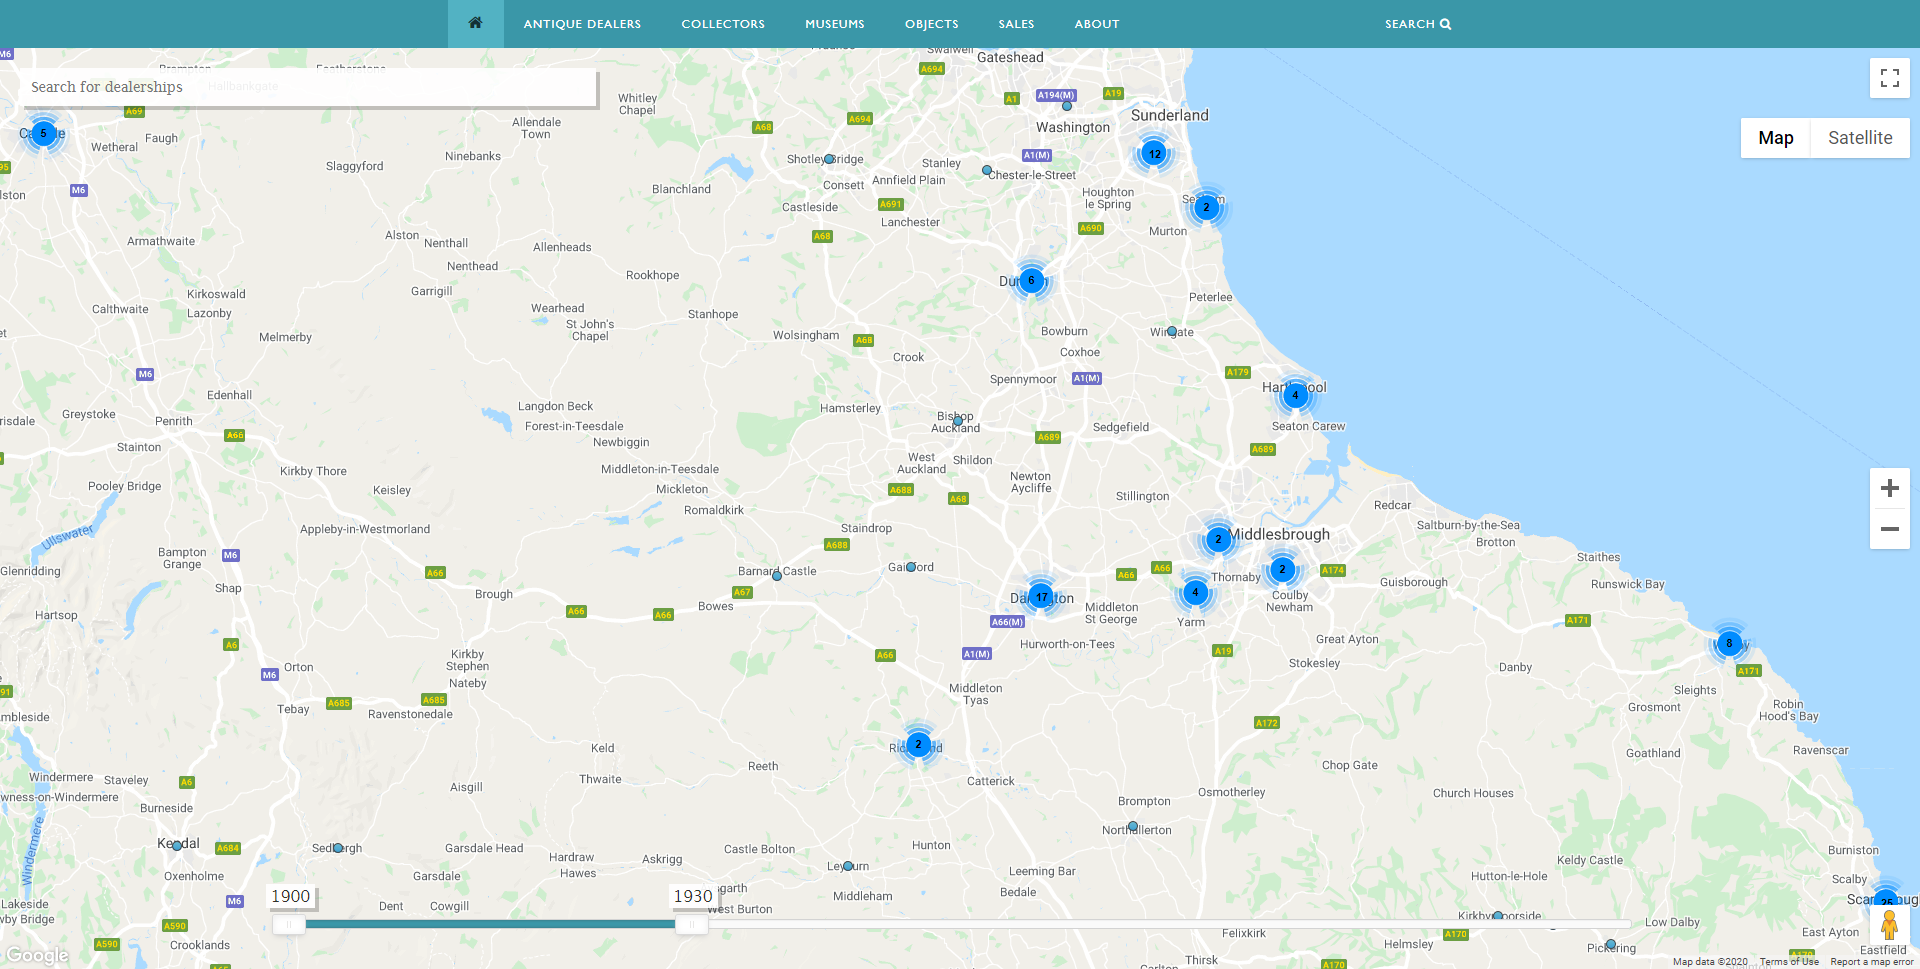The width and height of the screenshot is (1920, 969).
Task: Select the Hartlepool cluster marker with 4
Action: point(1295,395)
